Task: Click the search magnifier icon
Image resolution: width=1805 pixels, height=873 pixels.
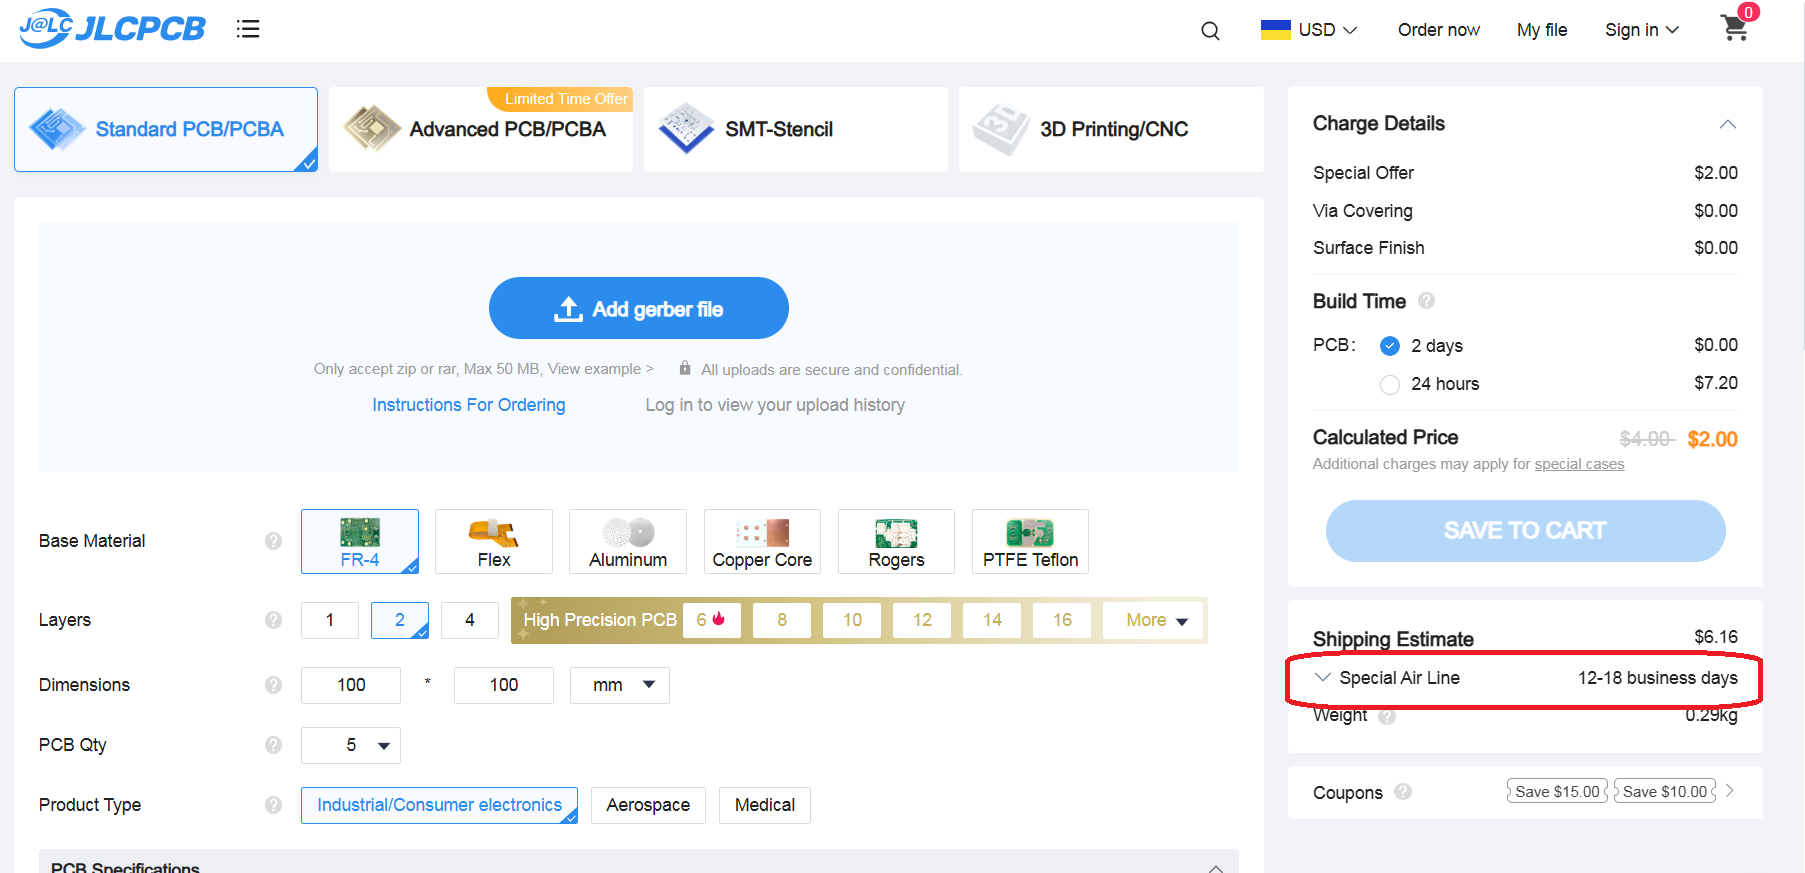Action: [x=1210, y=31]
